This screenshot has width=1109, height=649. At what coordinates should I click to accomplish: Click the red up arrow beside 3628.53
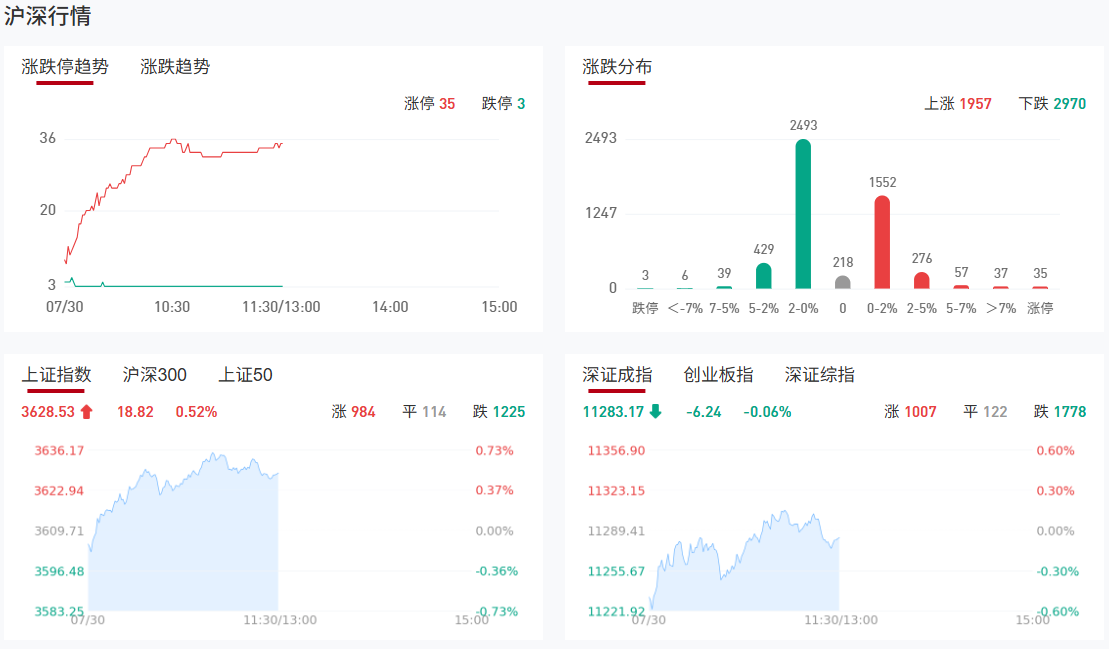pos(87,411)
